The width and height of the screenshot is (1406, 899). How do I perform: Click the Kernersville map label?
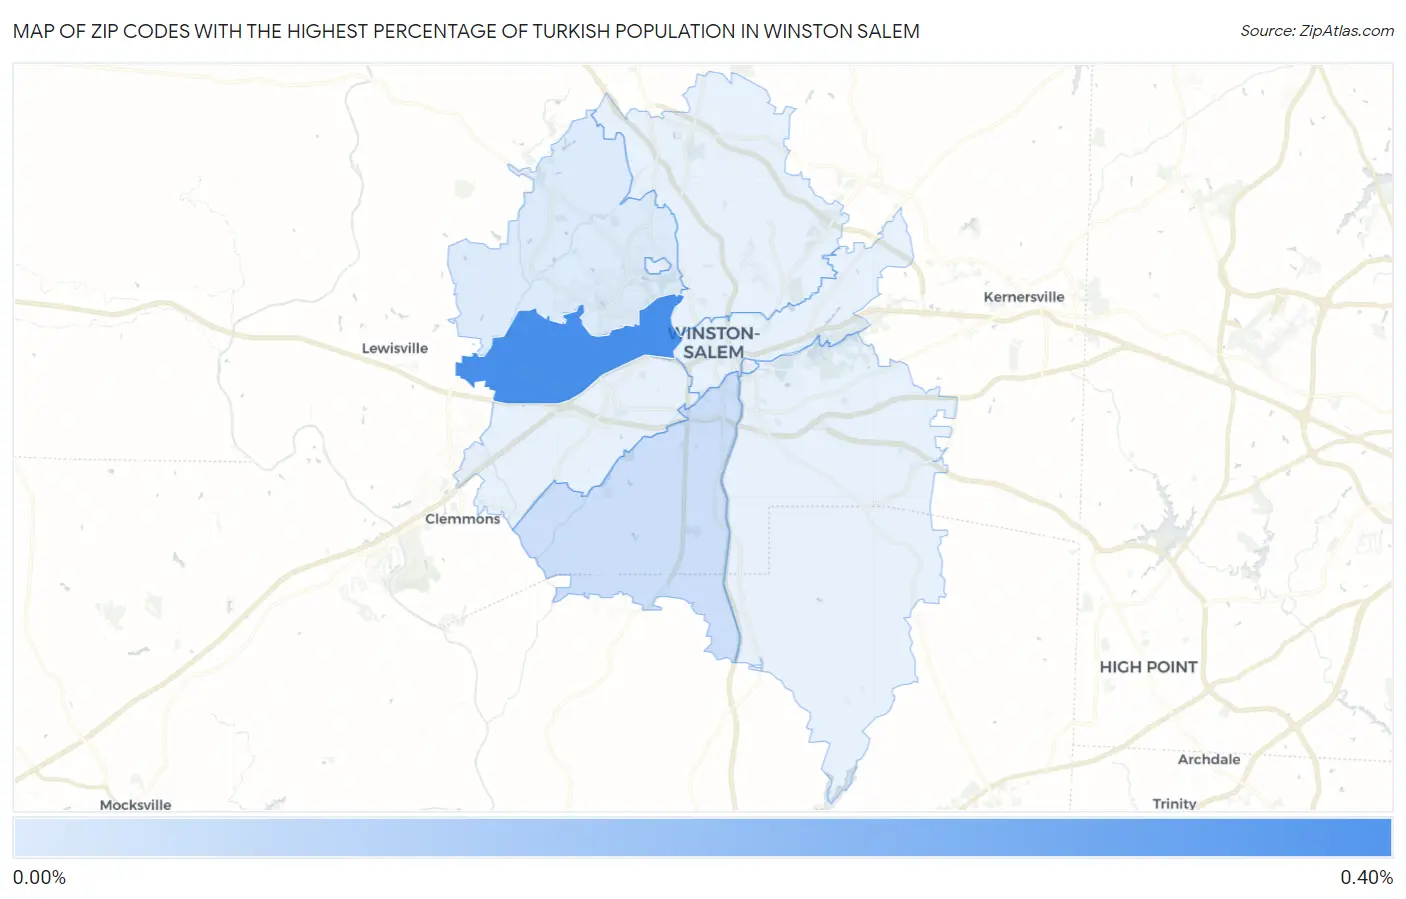point(1023,297)
